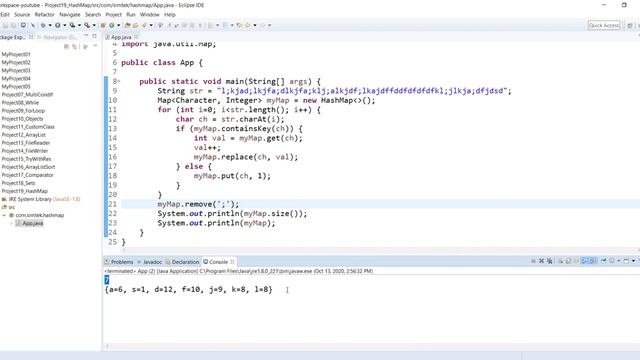
Task: Select Project19_HashMap project
Action: tap(24, 191)
